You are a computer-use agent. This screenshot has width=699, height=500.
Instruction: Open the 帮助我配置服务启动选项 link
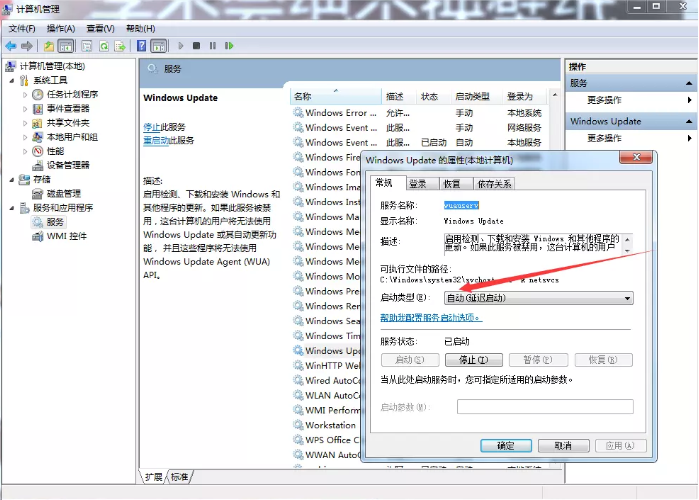point(431,317)
